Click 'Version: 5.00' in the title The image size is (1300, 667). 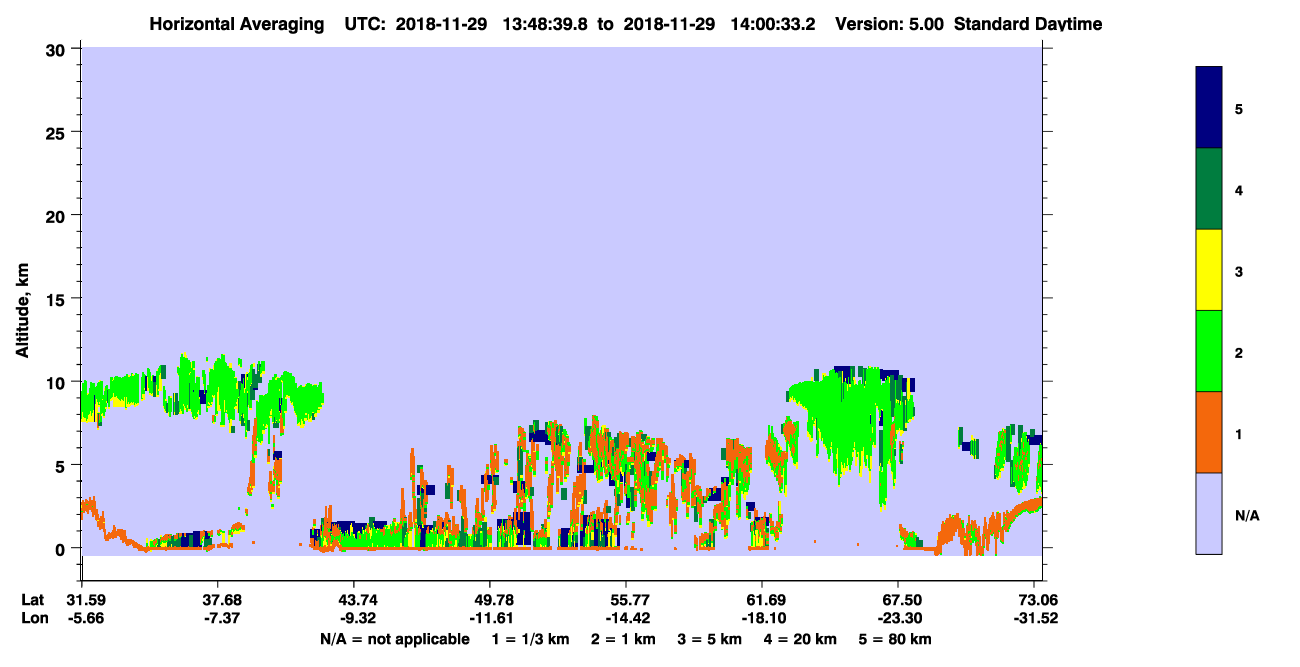(889, 24)
